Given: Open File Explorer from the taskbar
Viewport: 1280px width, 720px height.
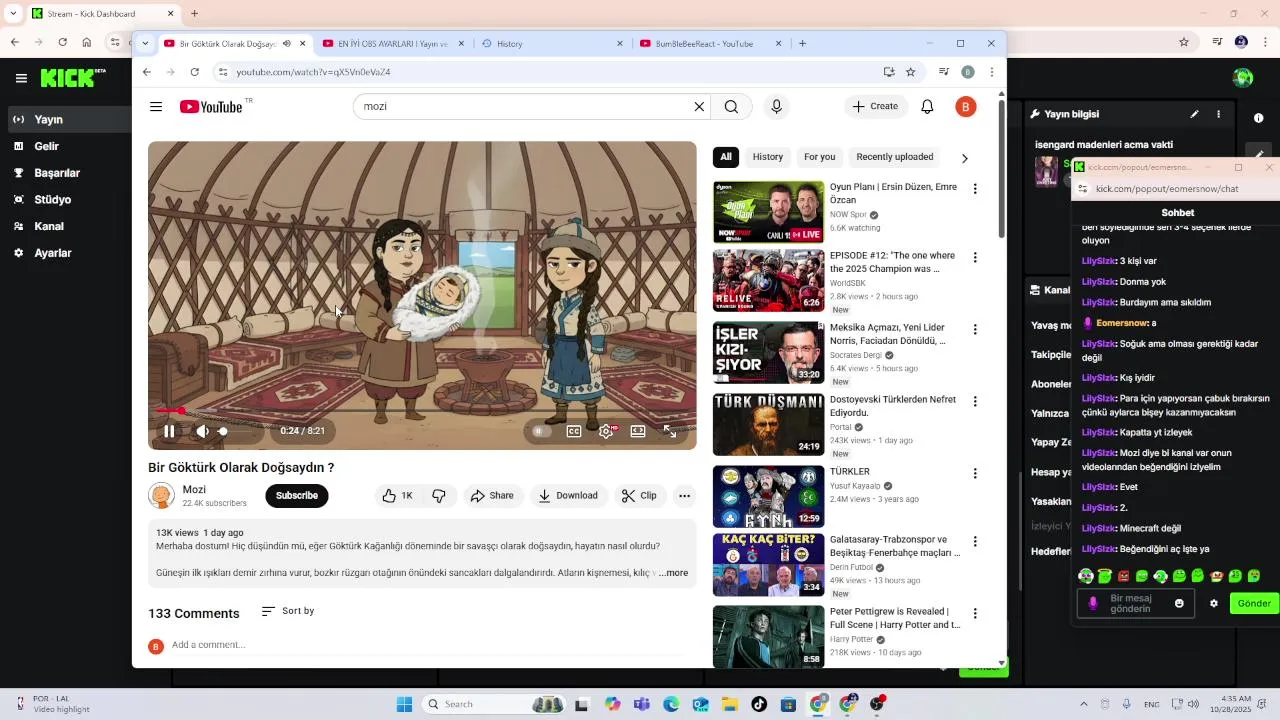Looking at the screenshot, I should click(x=730, y=704).
